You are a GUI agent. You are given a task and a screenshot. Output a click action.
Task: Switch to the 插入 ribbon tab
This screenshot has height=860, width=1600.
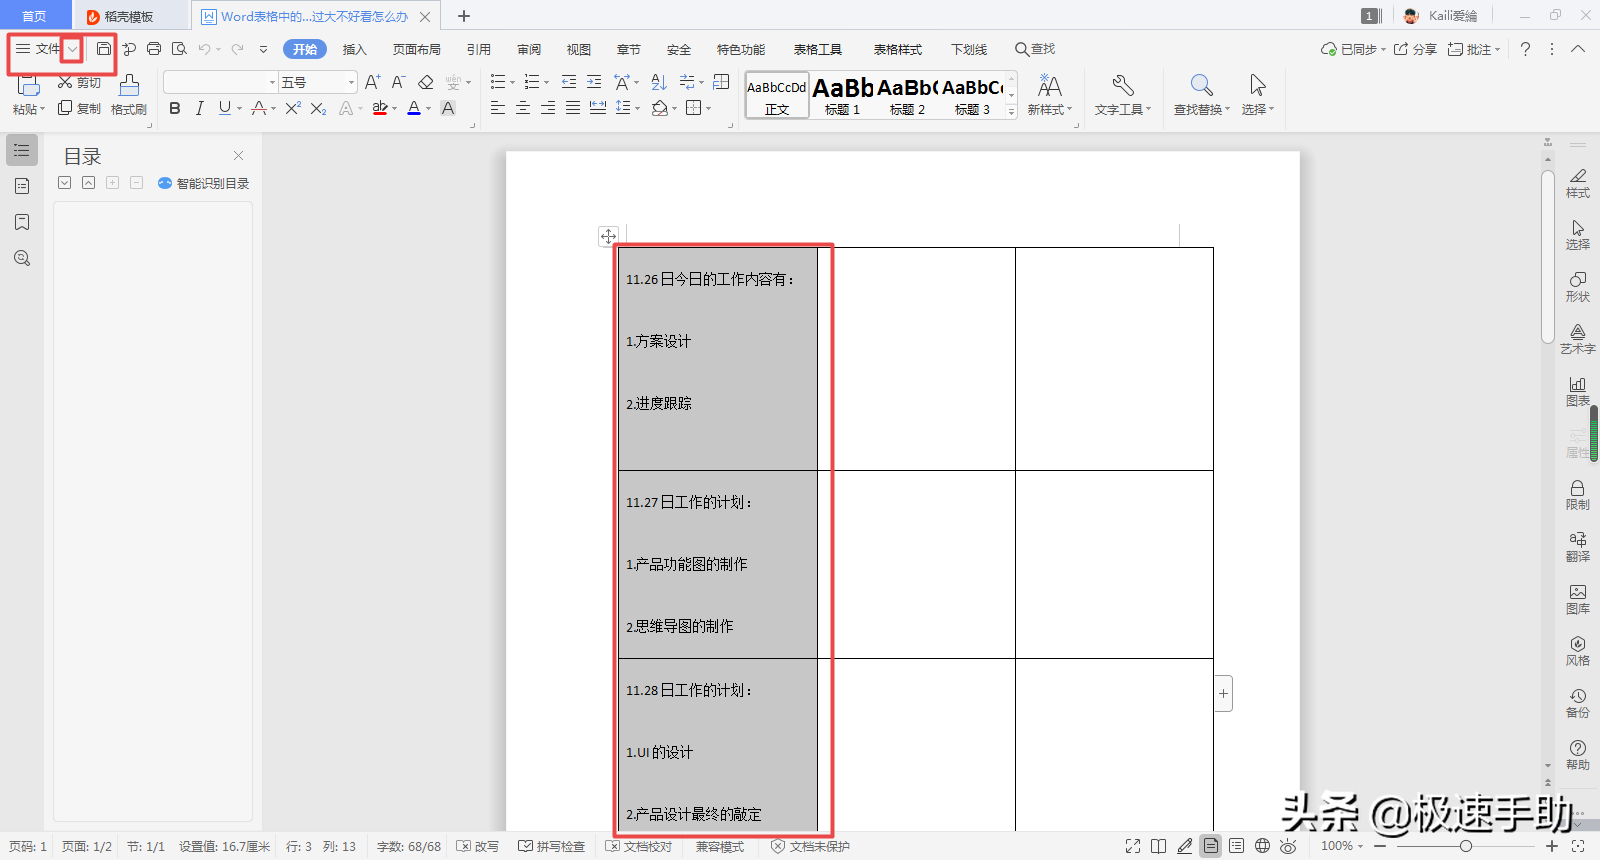pos(355,49)
